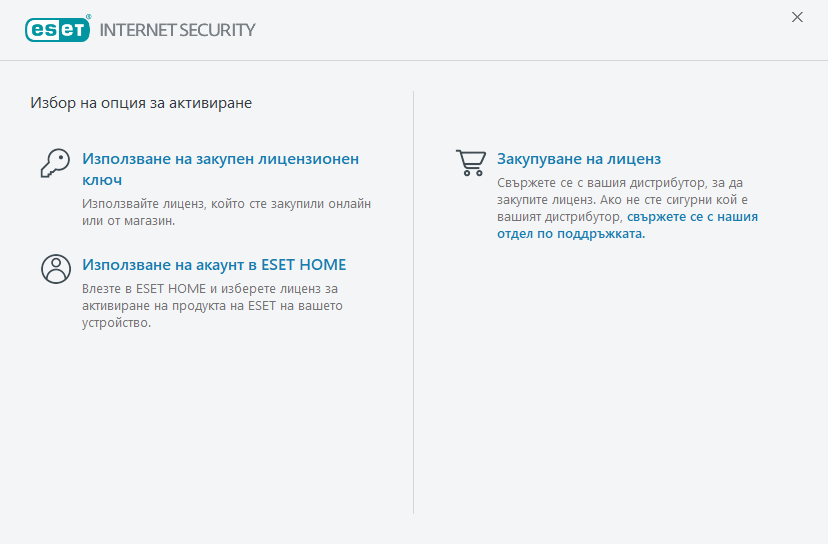The width and height of the screenshot is (828, 544).
Task: Click the user account icon for ESET HOME
Action: (56, 269)
